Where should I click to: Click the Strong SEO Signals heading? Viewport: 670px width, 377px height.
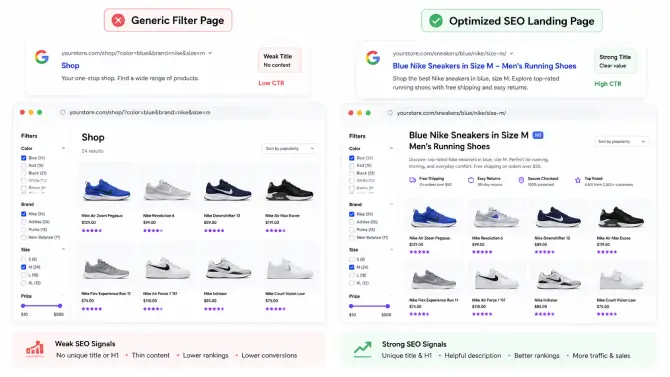click(414, 344)
